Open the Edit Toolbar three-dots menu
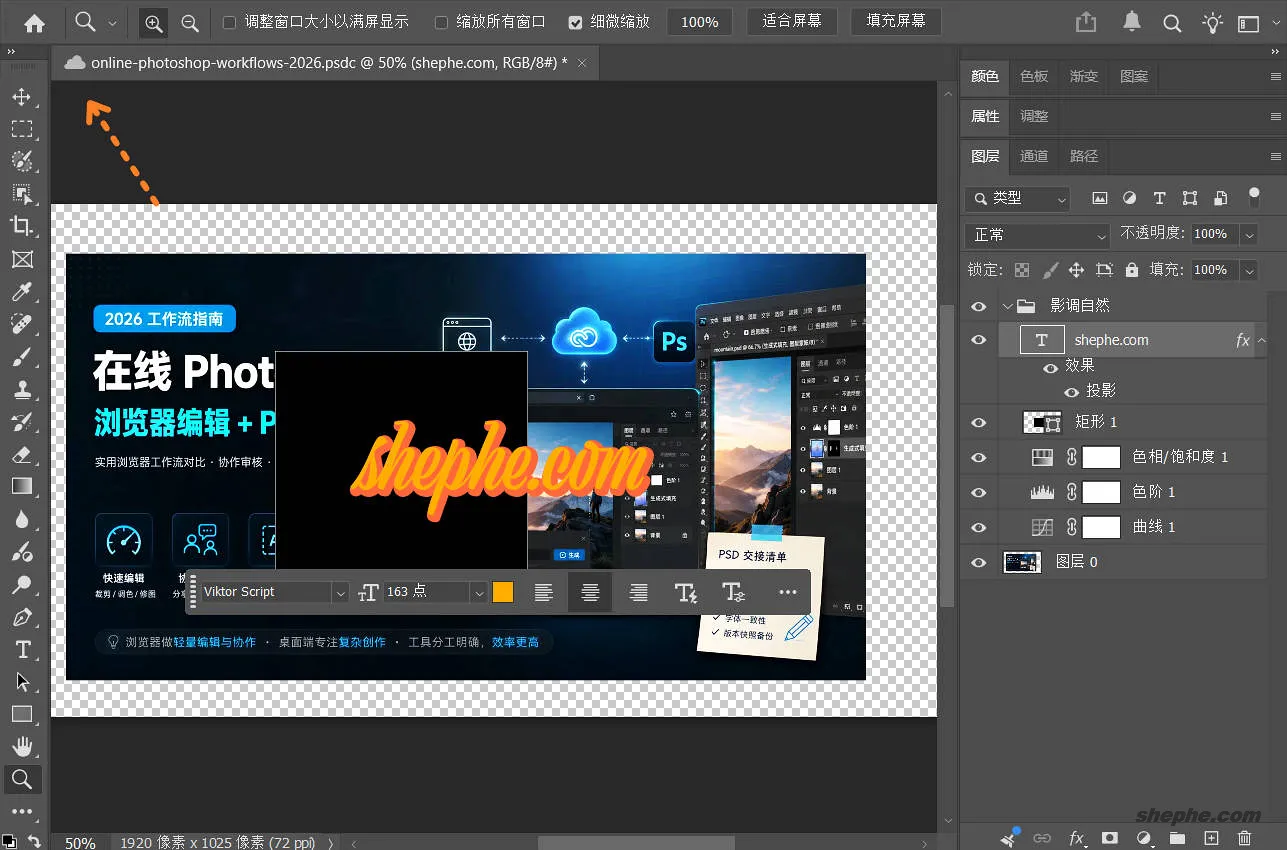Screen dimensions: 1287x850 (x=21, y=812)
